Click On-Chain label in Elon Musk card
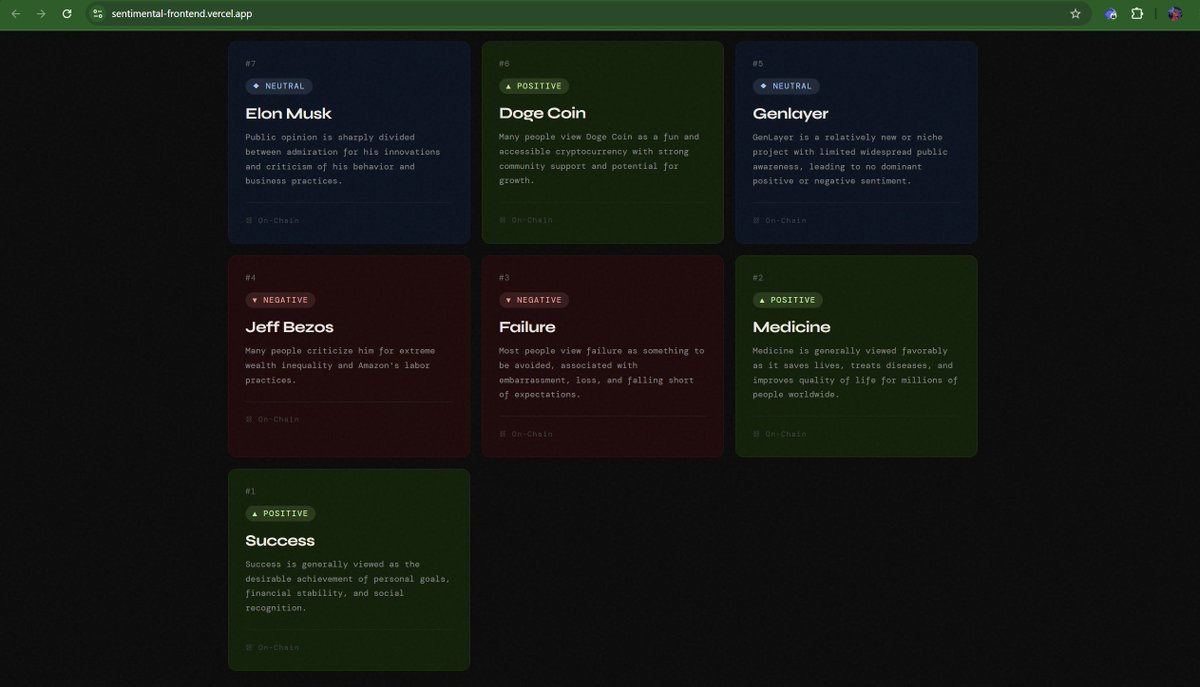1200x687 pixels. (272, 220)
